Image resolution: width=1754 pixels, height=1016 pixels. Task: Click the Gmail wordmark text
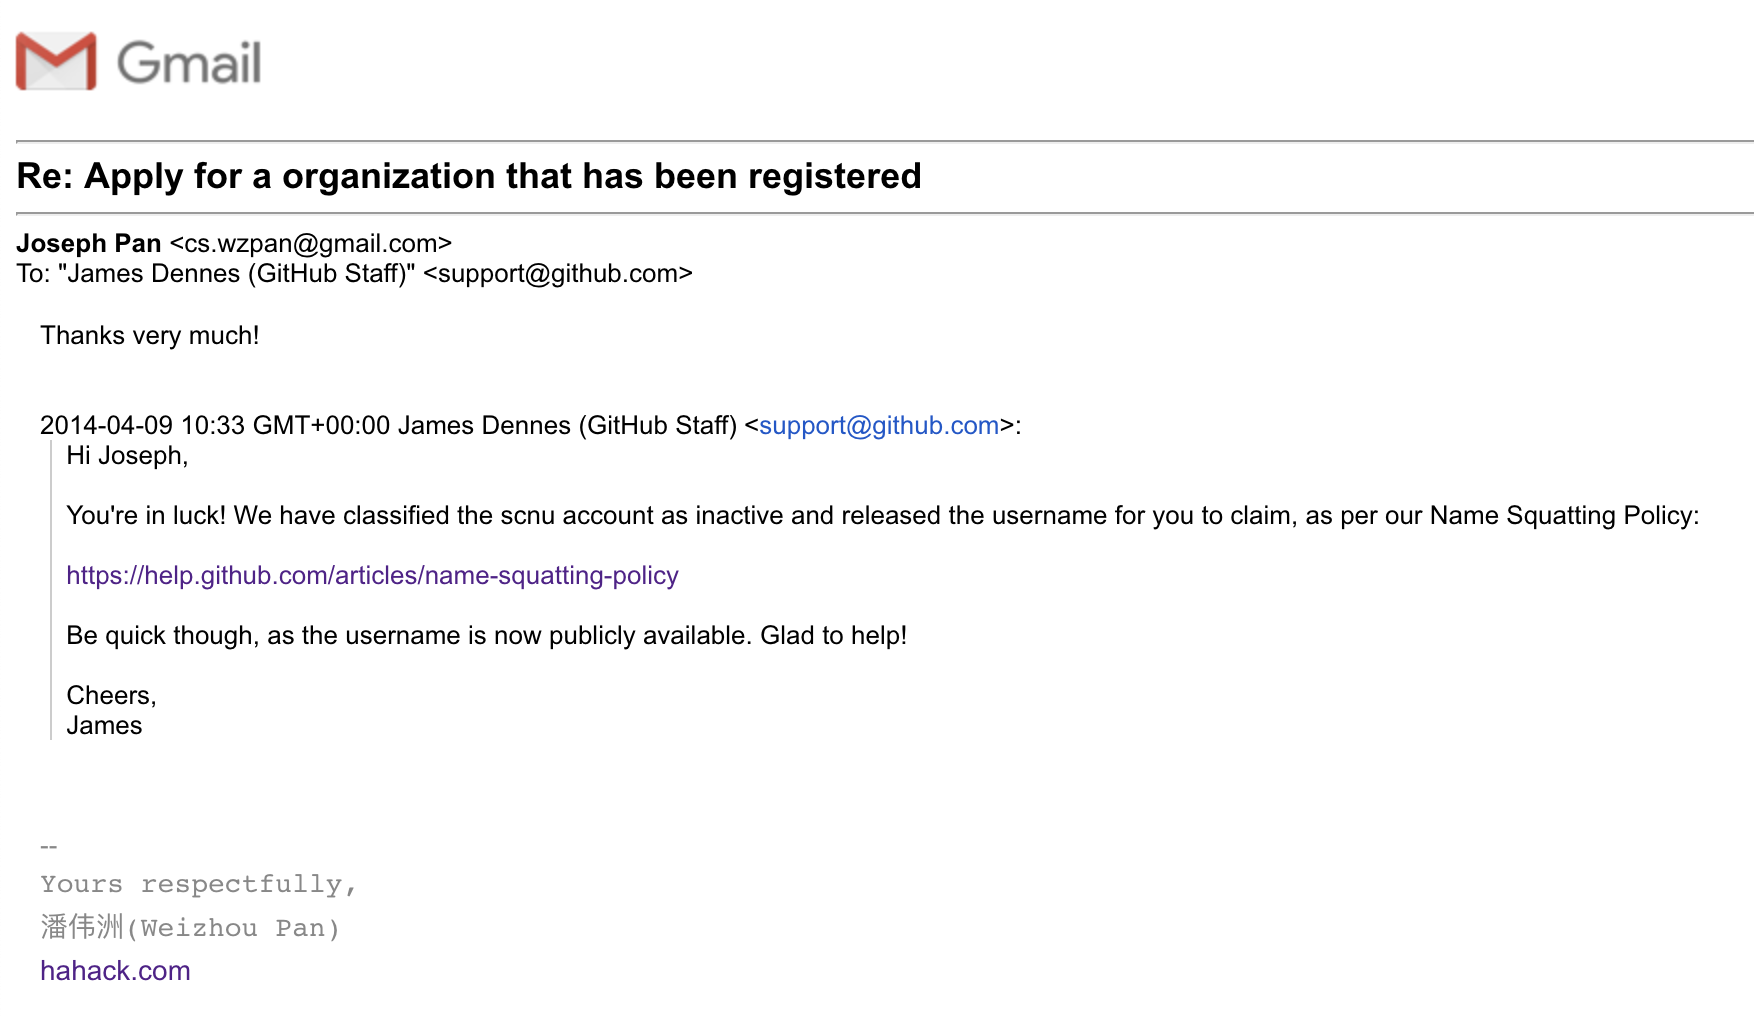point(189,62)
